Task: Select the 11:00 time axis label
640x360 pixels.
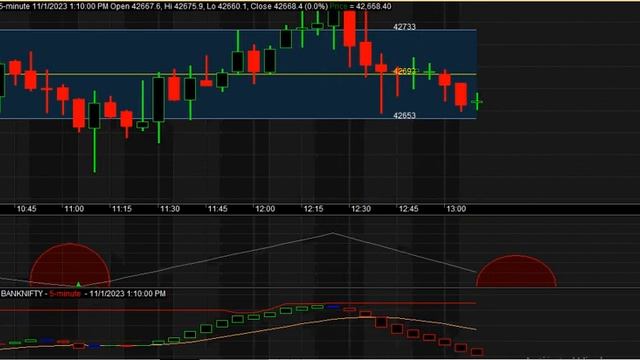Action: pos(74,209)
